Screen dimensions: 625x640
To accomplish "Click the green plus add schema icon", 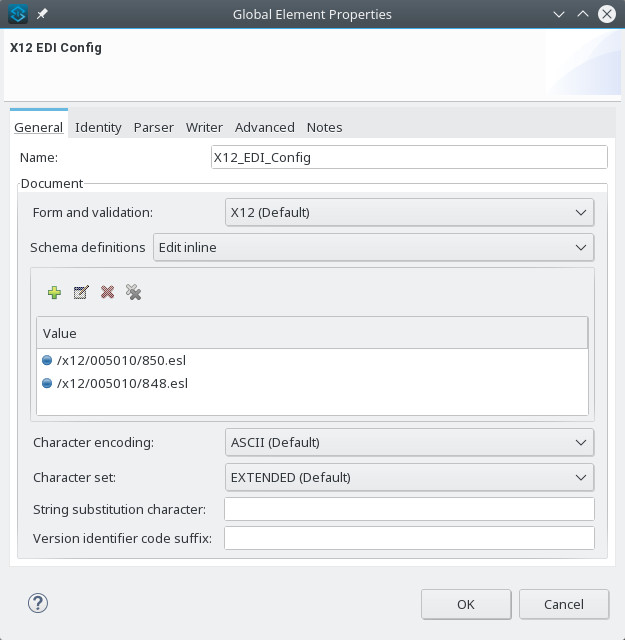I will (x=54, y=292).
